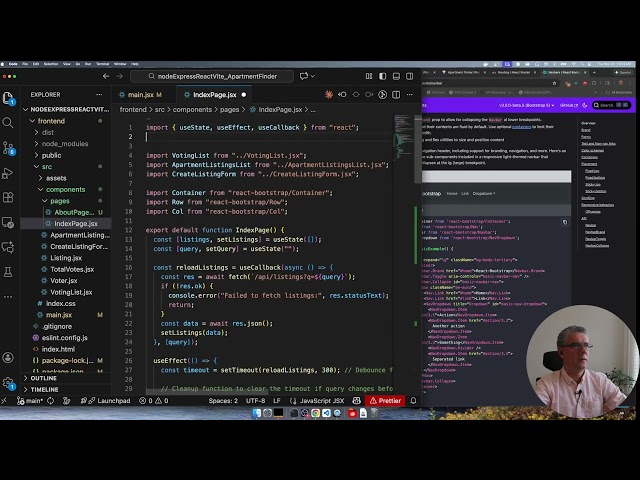Open the GitHub link in docs header

click(x=569, y=105)
